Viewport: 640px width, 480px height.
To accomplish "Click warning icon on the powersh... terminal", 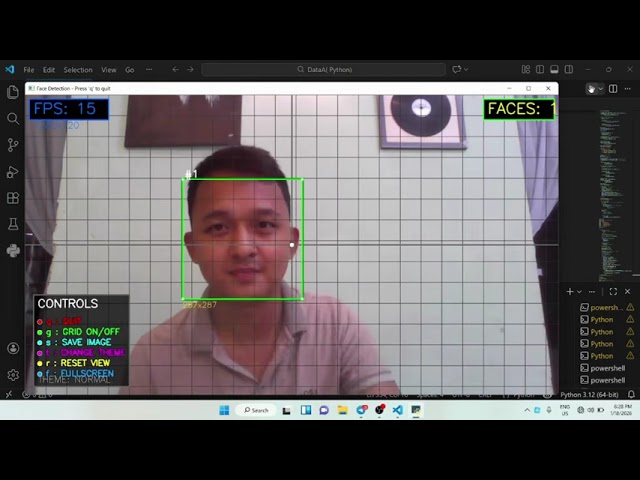I will pos(630,307).
